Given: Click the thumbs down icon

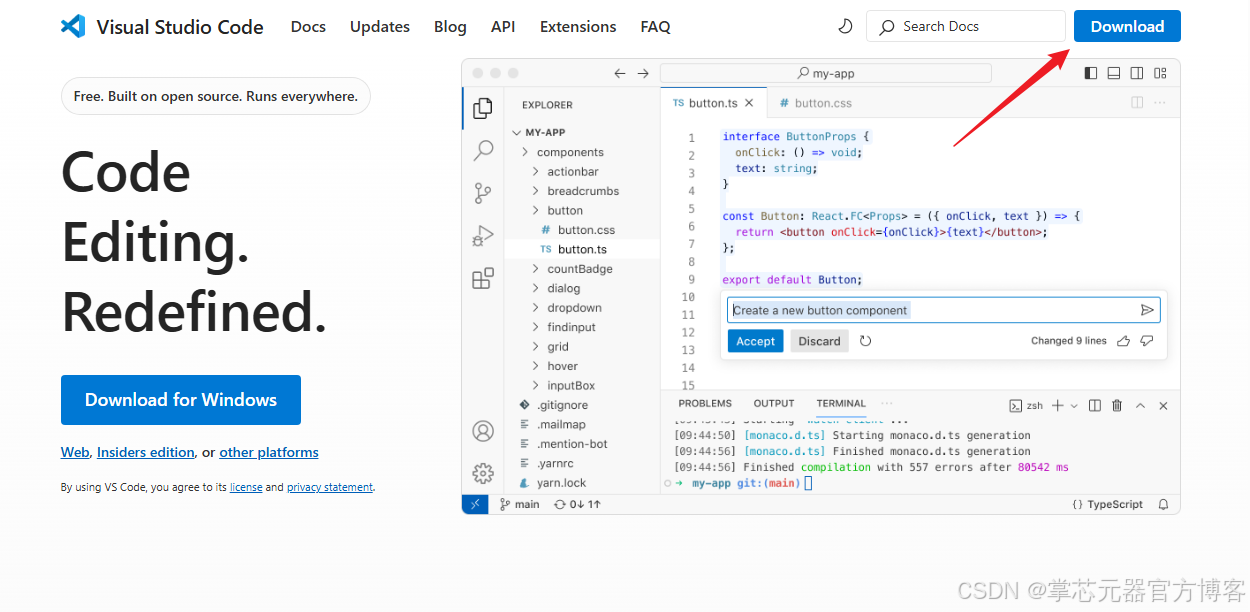Looking at the screenshot, I should [x=1147, y=341].
